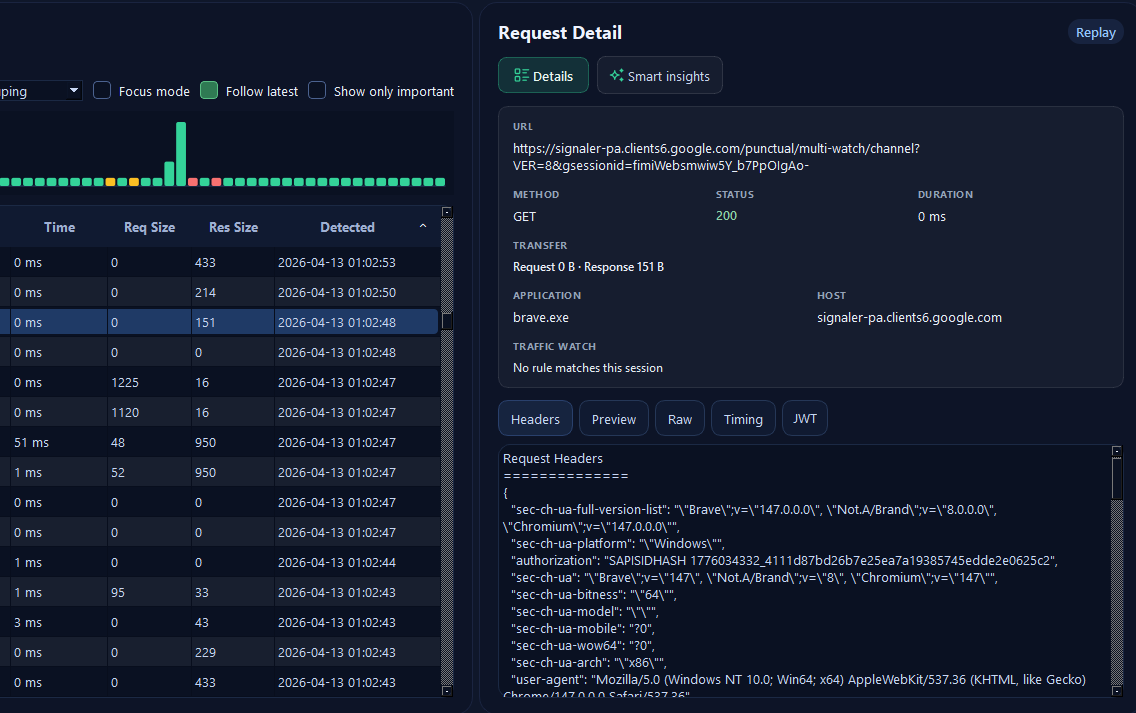Click the Request Detail heading

point(560,33)
